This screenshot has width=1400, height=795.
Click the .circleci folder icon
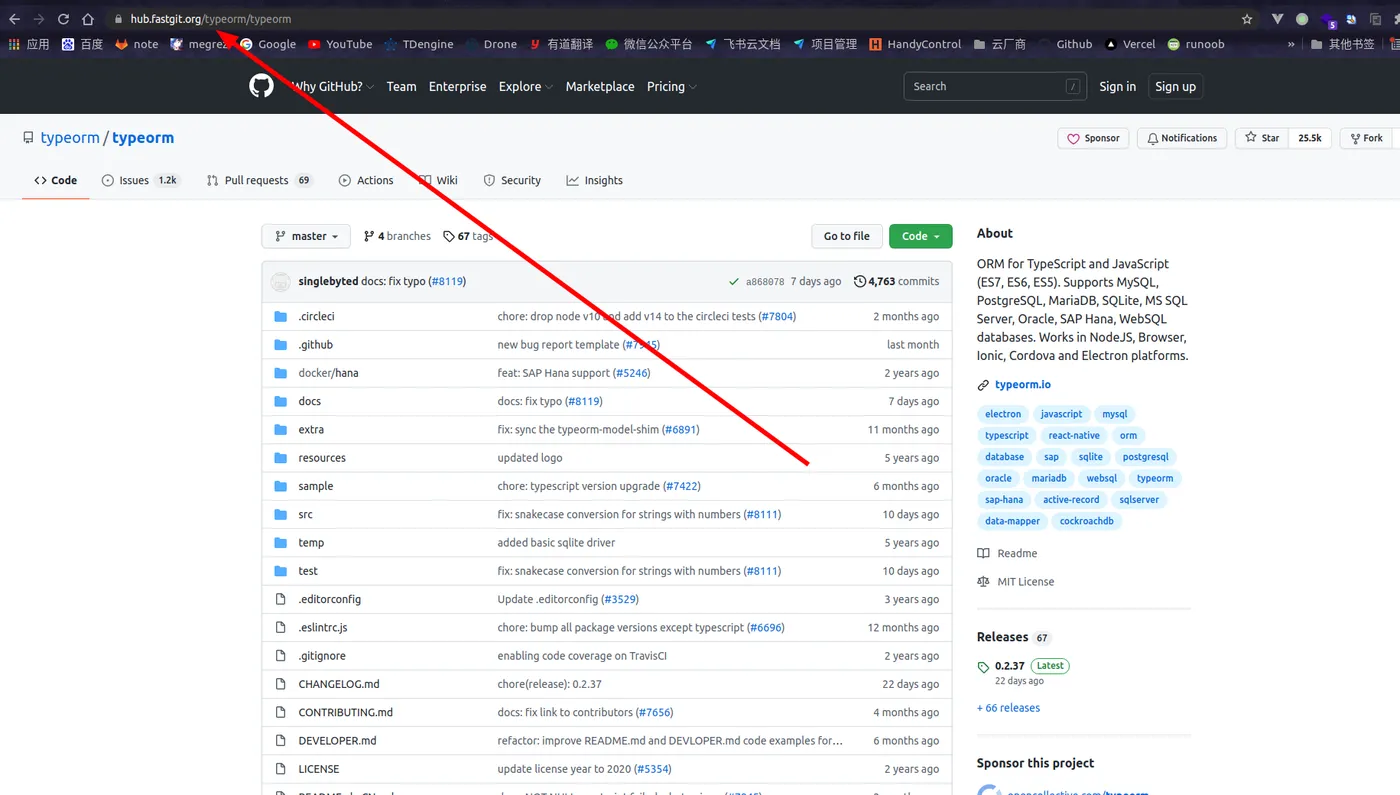point(281,316)
